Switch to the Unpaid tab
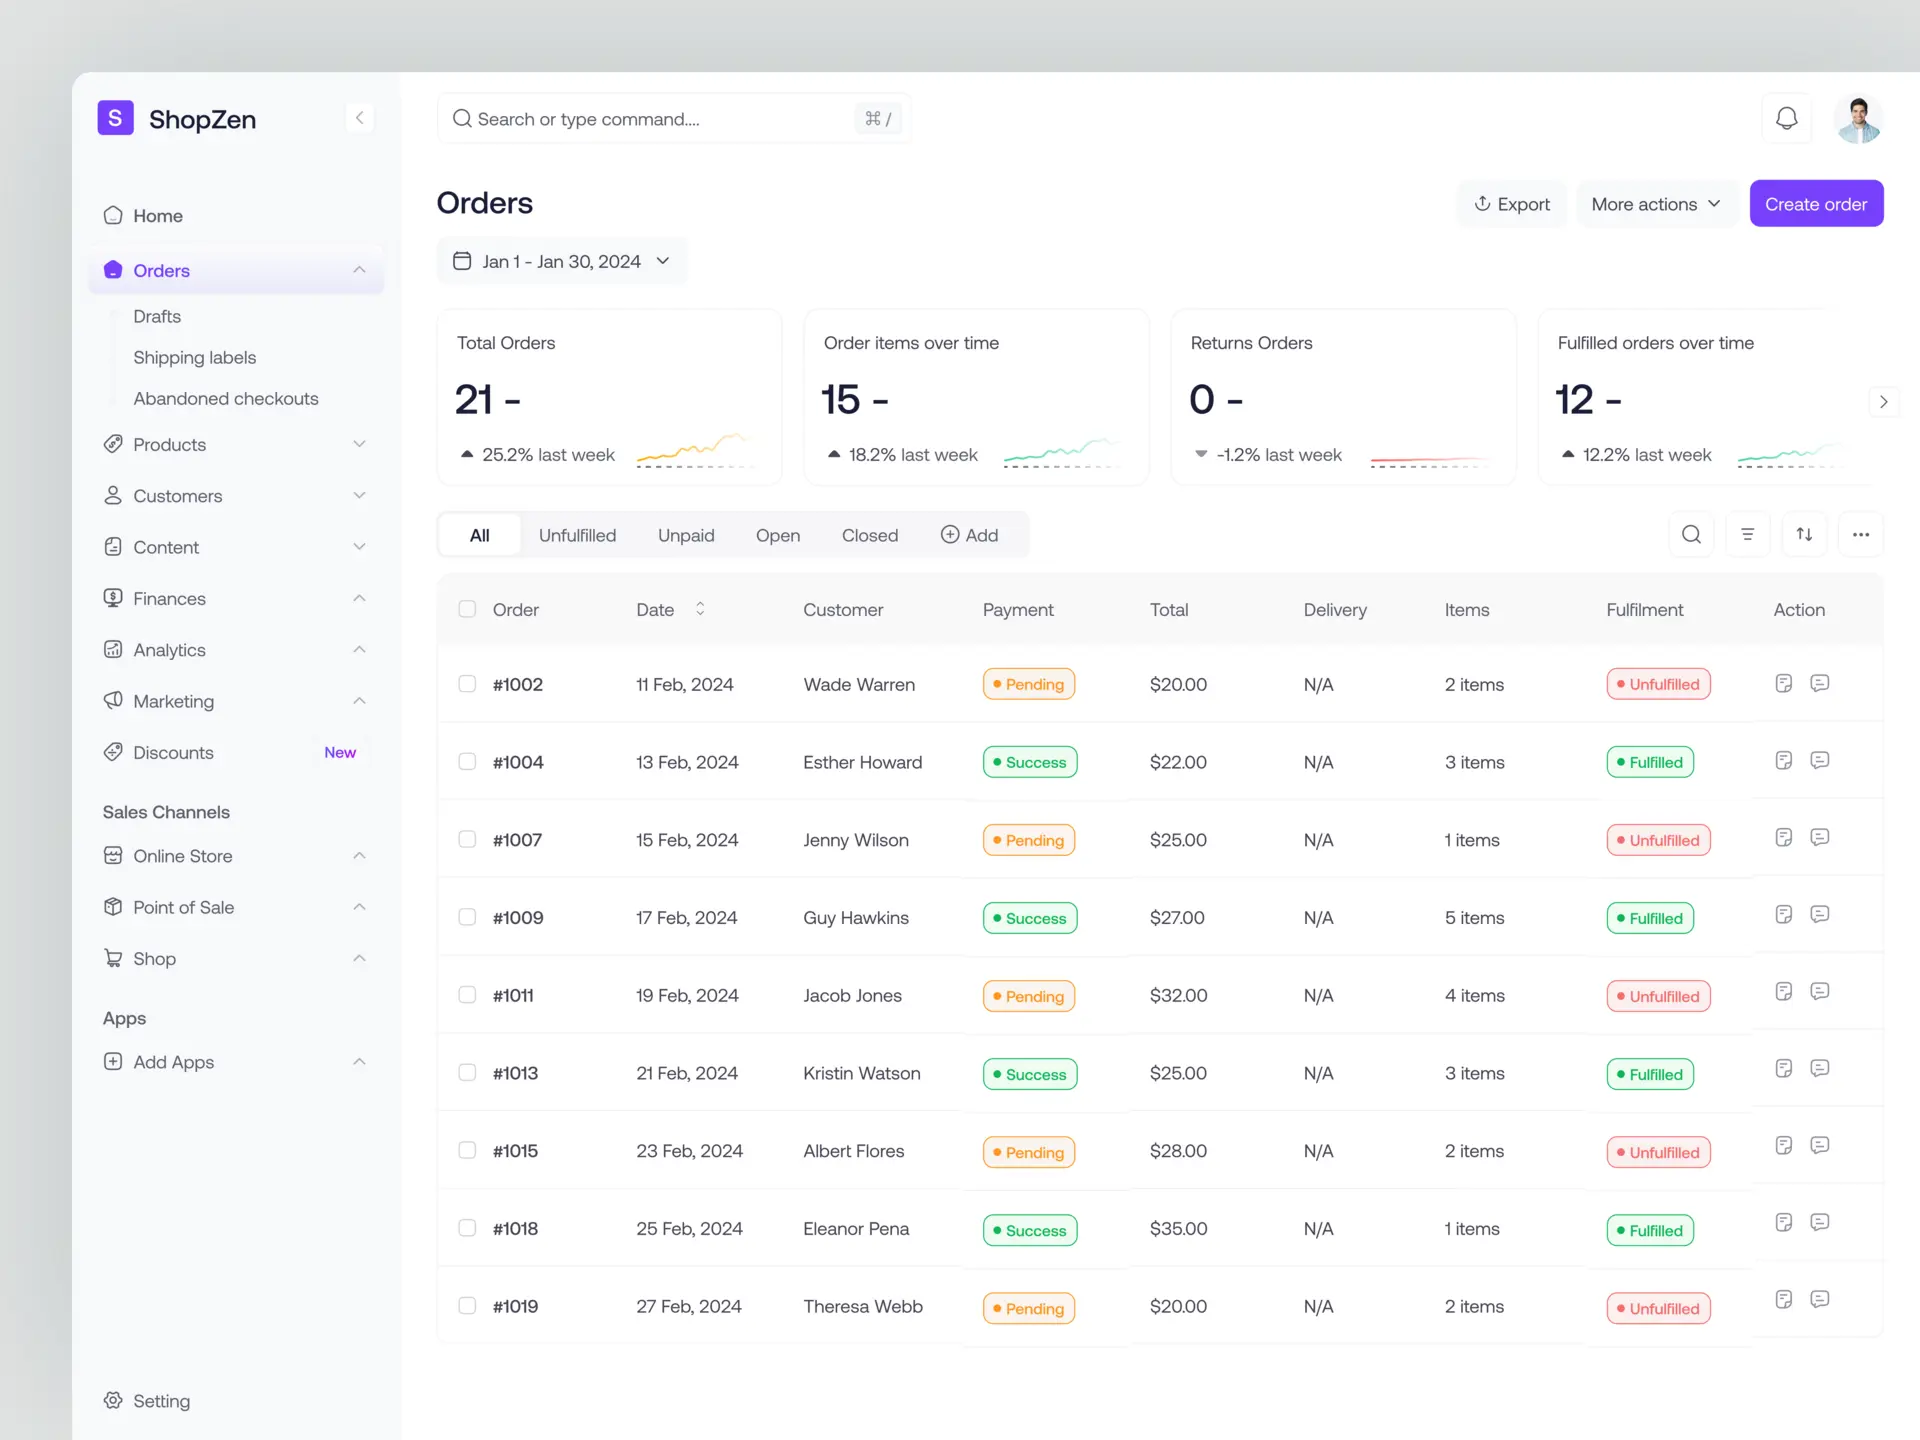 (x=686, y=535)
